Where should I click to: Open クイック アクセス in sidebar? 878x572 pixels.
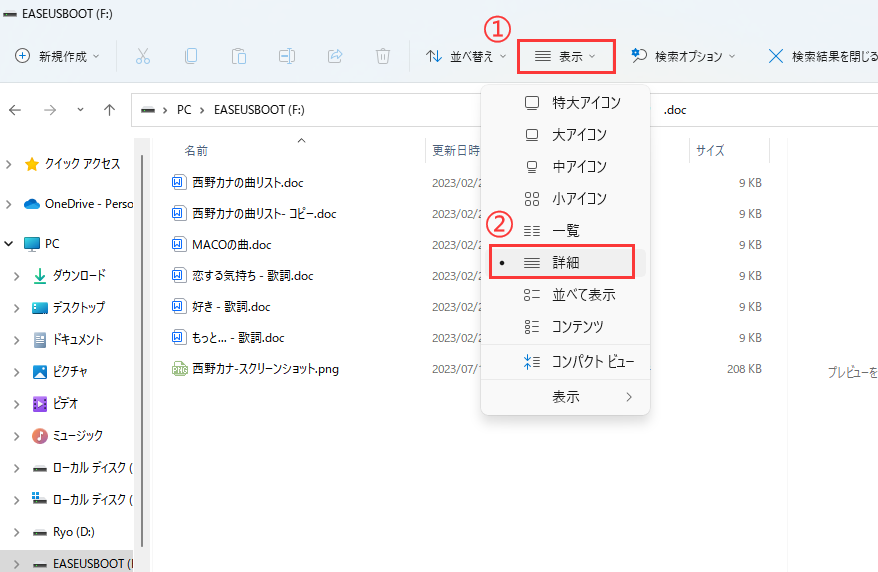click(82, 163)
